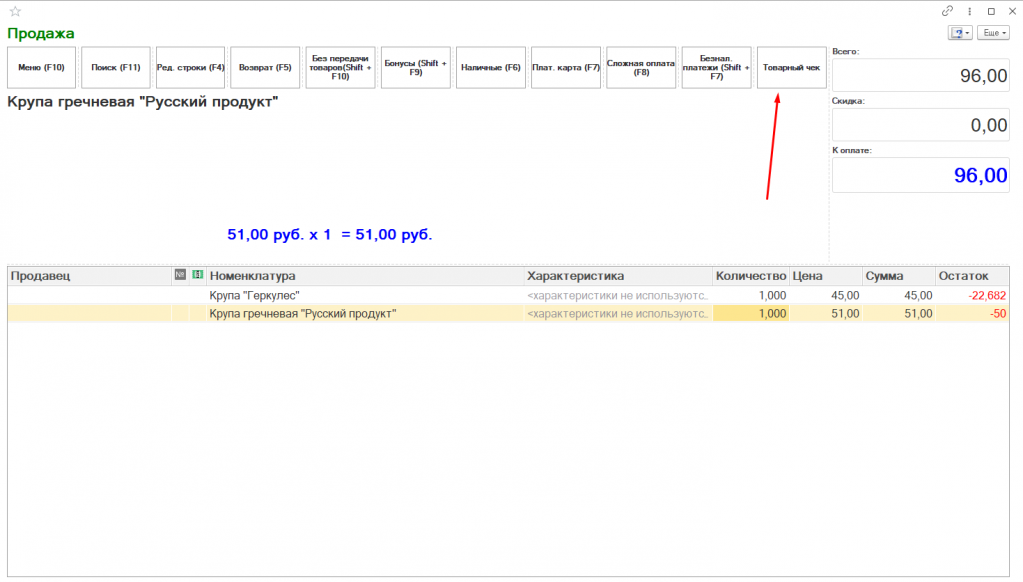The width and height of the screenshot is (1023, 582).
Task: Click гречневая row characteristic placeholder
Action: click(618, 314)
